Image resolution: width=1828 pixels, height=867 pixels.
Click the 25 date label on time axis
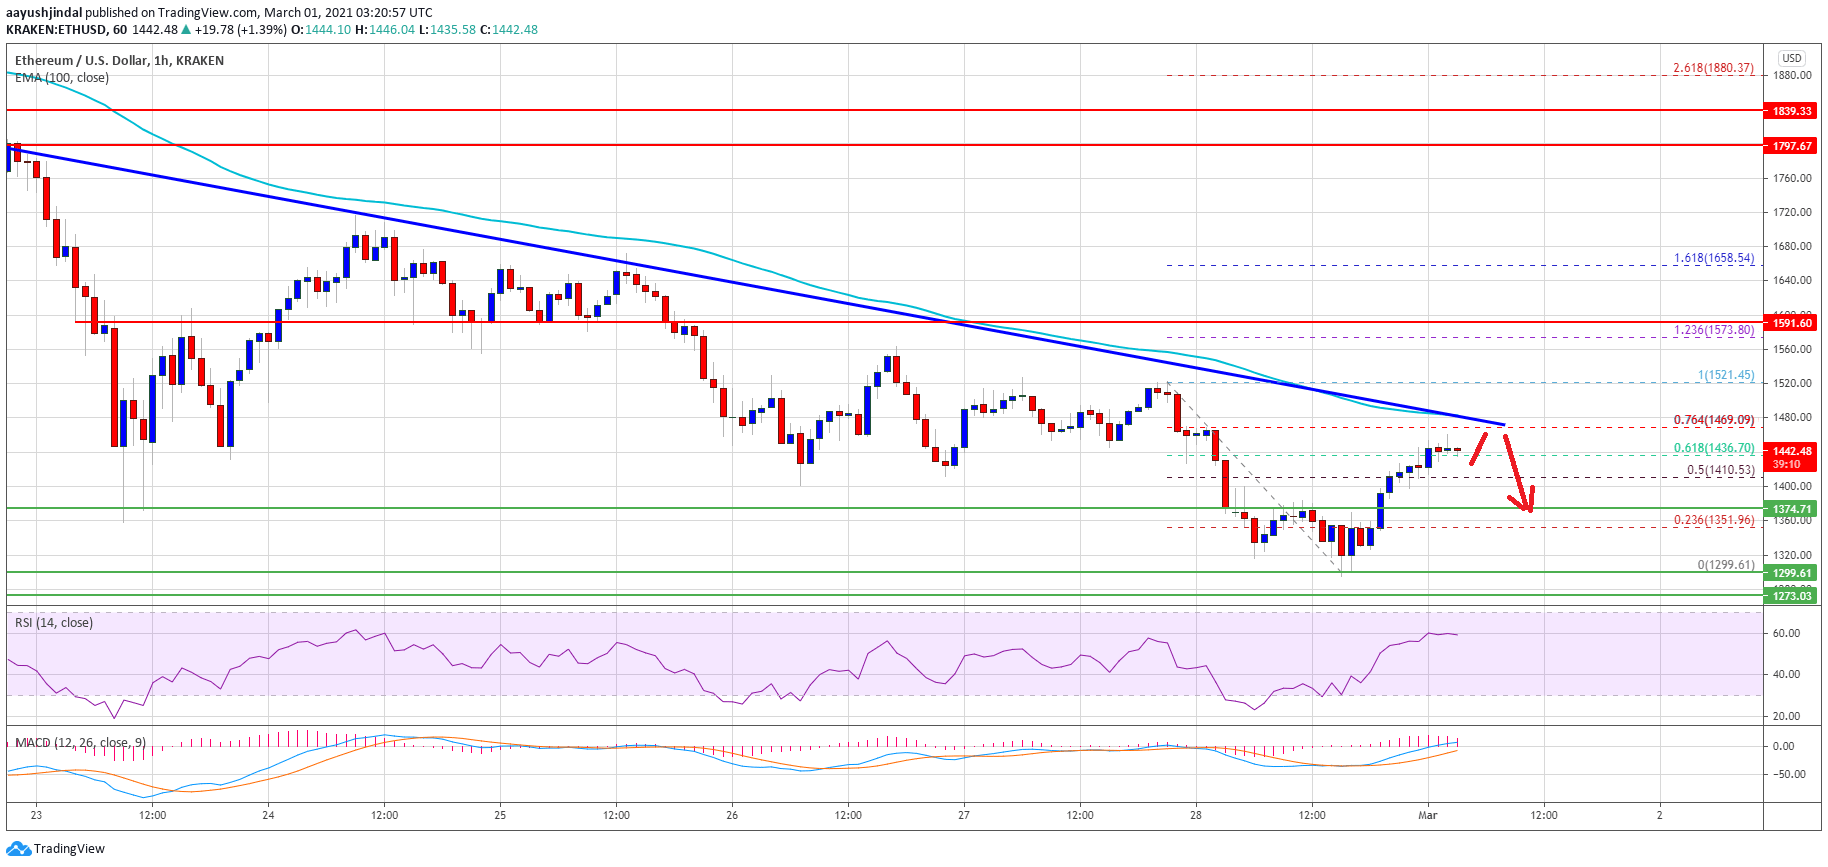point(500,815)
